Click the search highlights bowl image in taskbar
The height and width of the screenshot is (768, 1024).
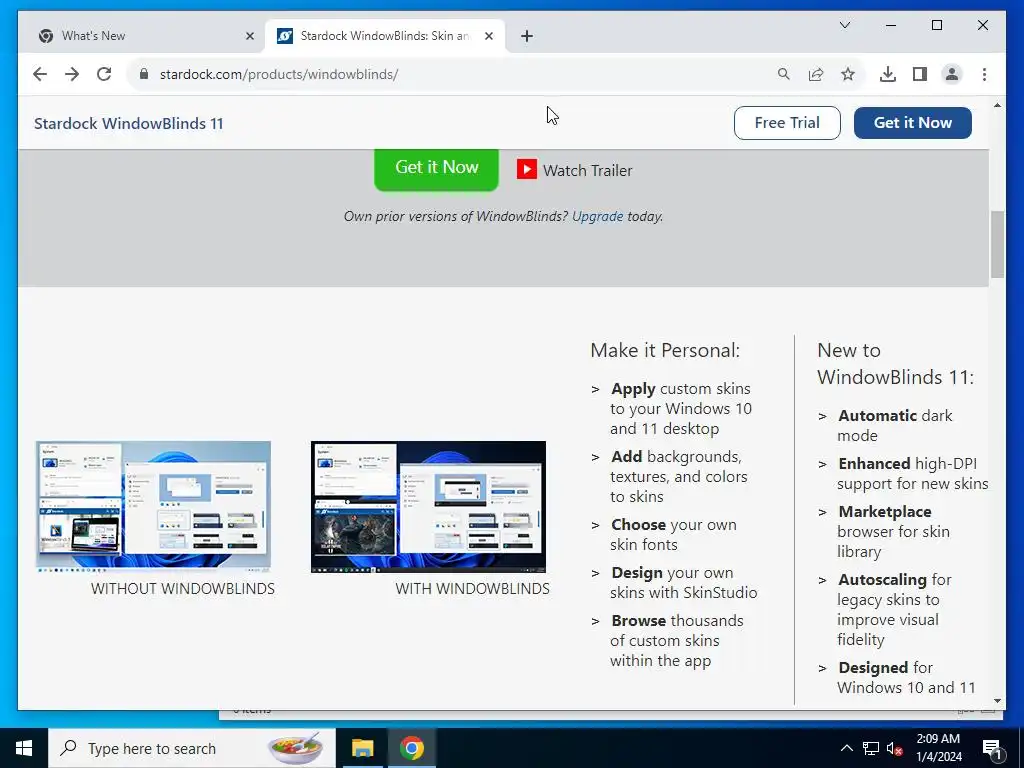click(296, 748)
